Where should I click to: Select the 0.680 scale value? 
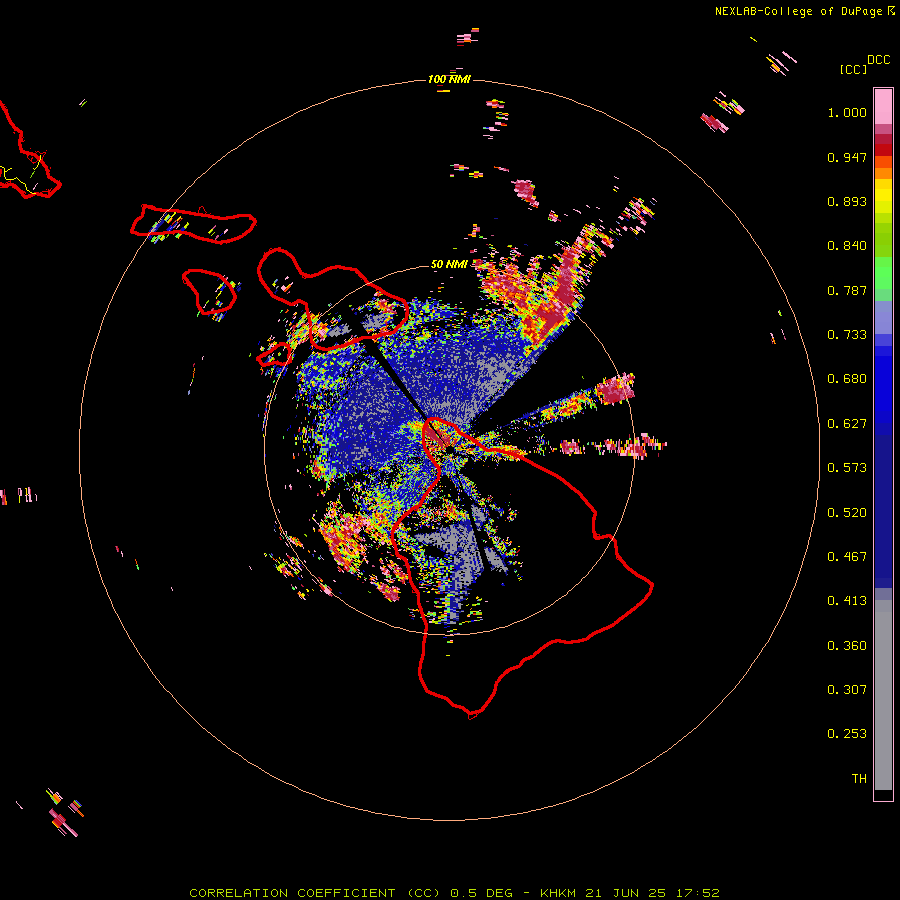(847, 379)
